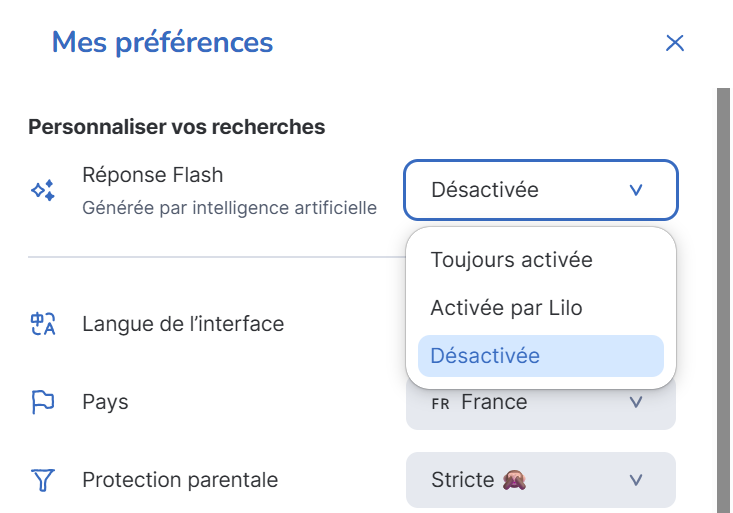Screen dimensions: 733x513
Task: Open the Pays France dropdown
Action: [540, 403]
